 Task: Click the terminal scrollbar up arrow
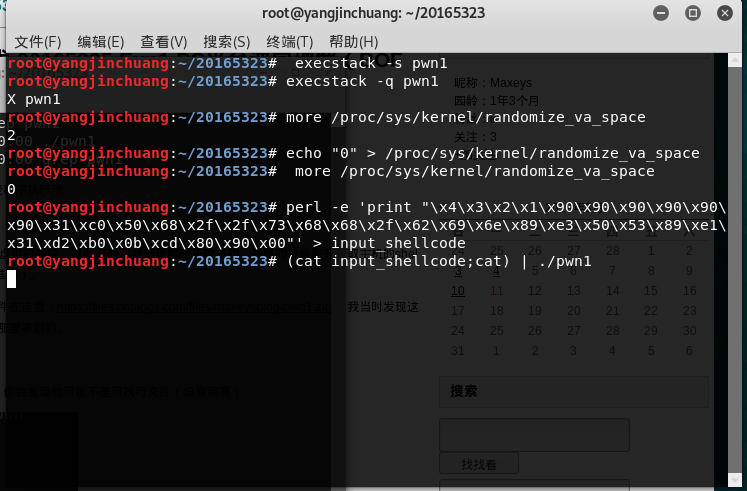[735, 60]
